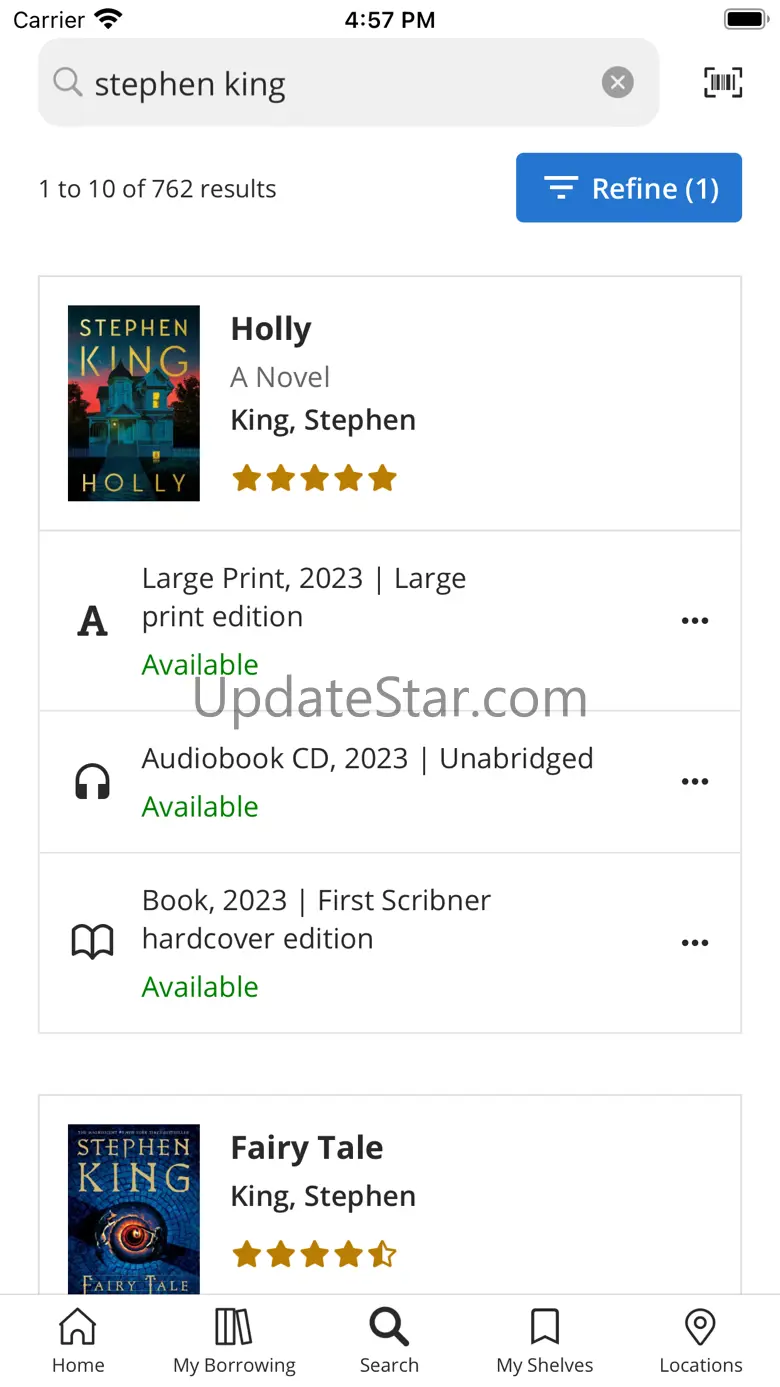Open more options for Audiobook CD
Screen dimensions: 780x1387
point(695,782)
